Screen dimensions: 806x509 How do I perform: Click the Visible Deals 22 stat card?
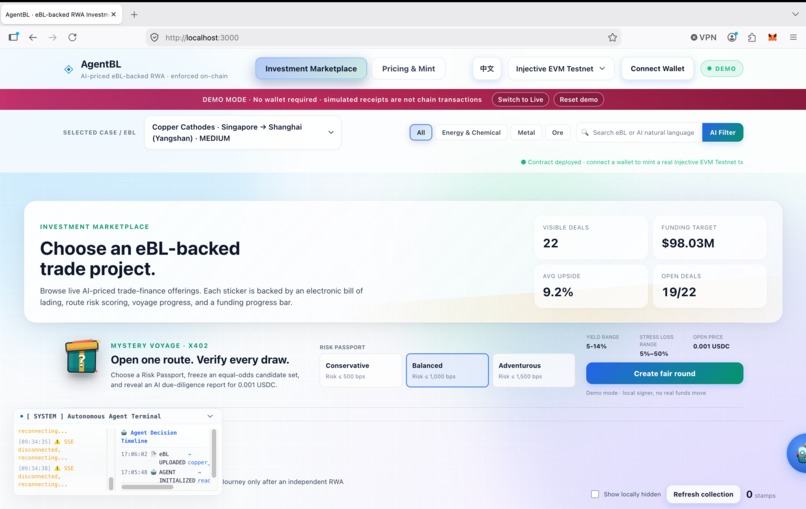[591, 237]
